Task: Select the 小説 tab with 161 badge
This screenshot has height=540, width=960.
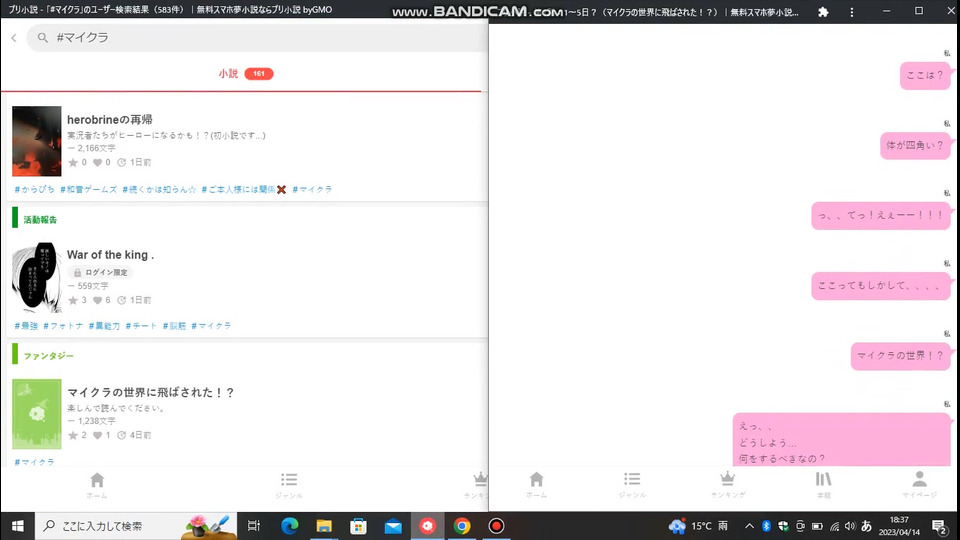Action: [x=246, y=73]
